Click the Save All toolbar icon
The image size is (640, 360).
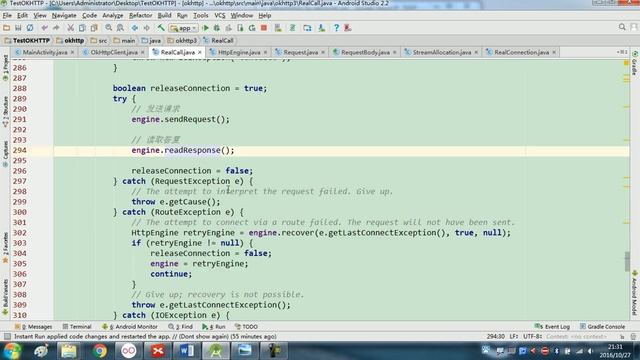(18, 28)
